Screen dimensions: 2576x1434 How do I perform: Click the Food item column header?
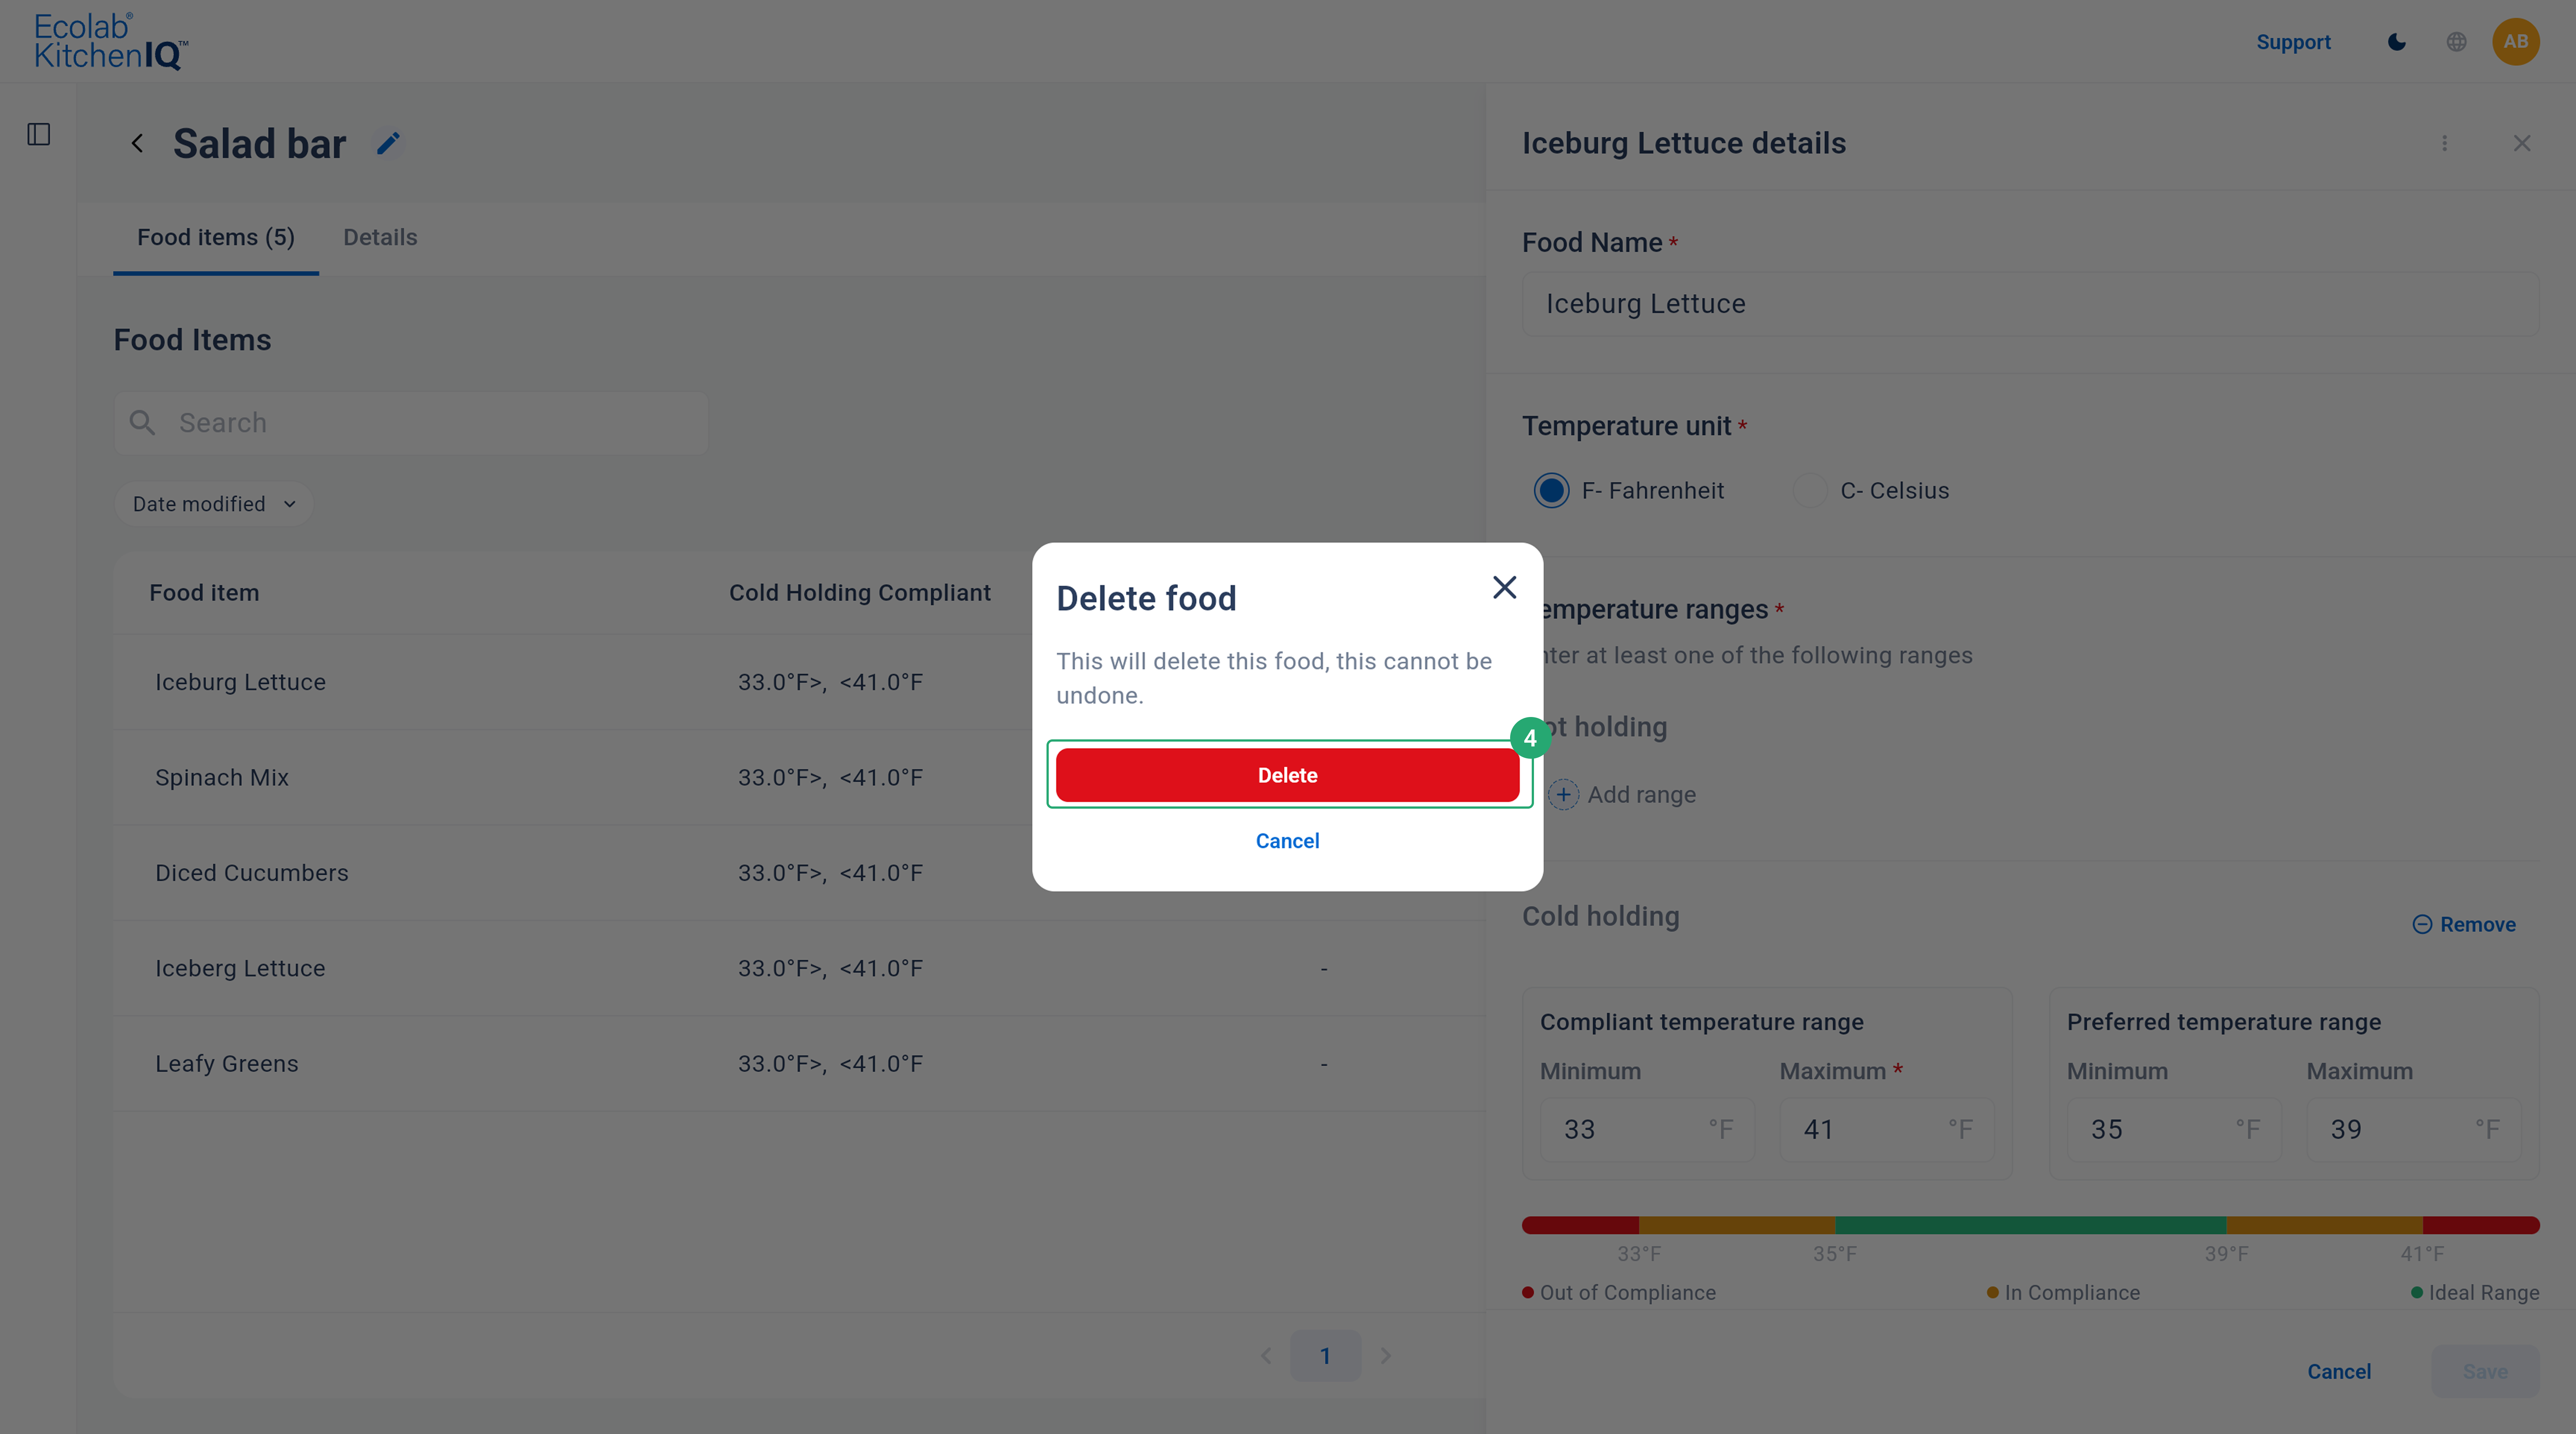pos(204,593)
